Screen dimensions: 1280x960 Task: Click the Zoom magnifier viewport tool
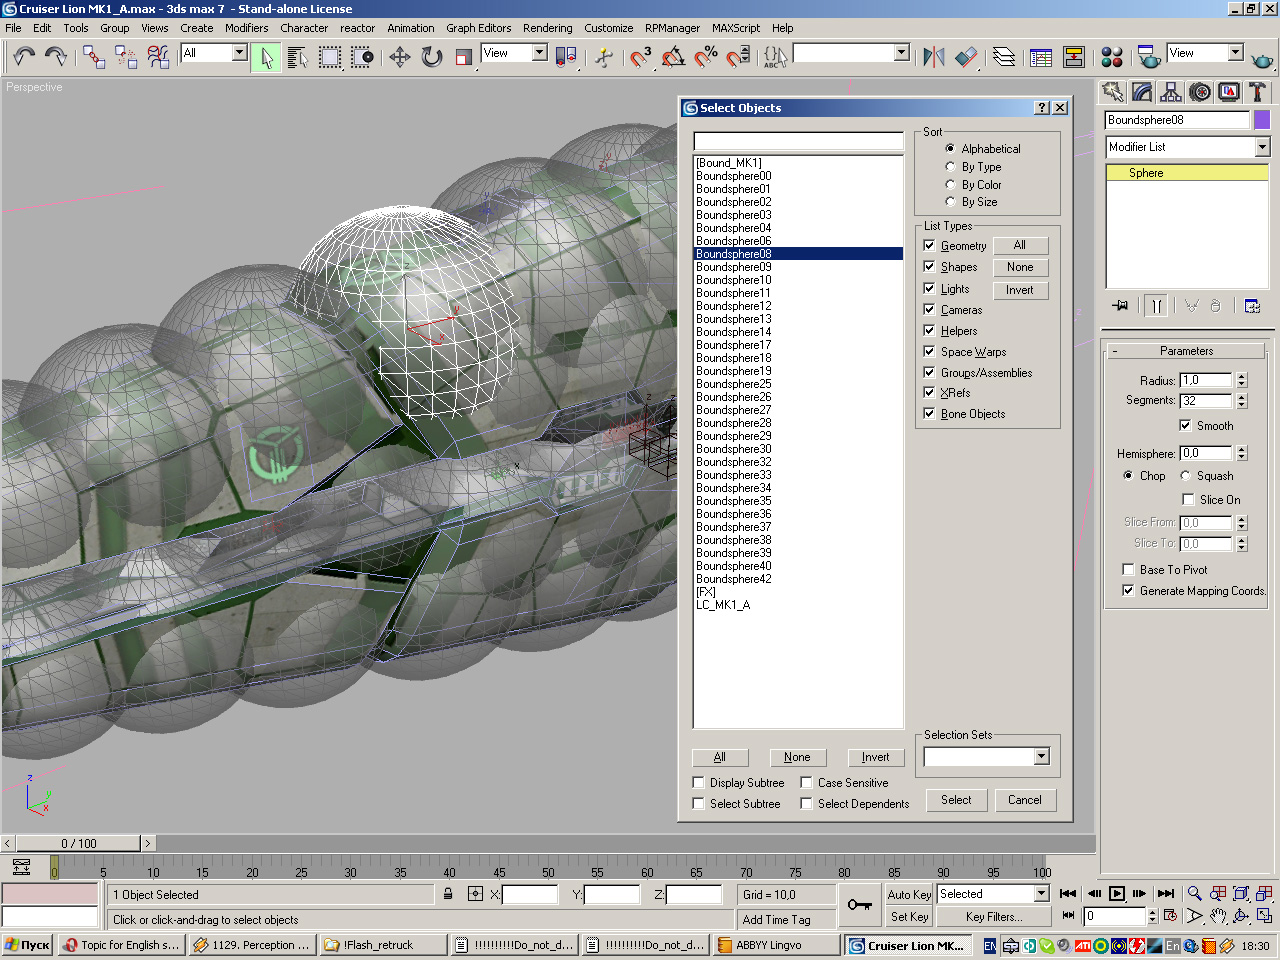pos(1194,894)
